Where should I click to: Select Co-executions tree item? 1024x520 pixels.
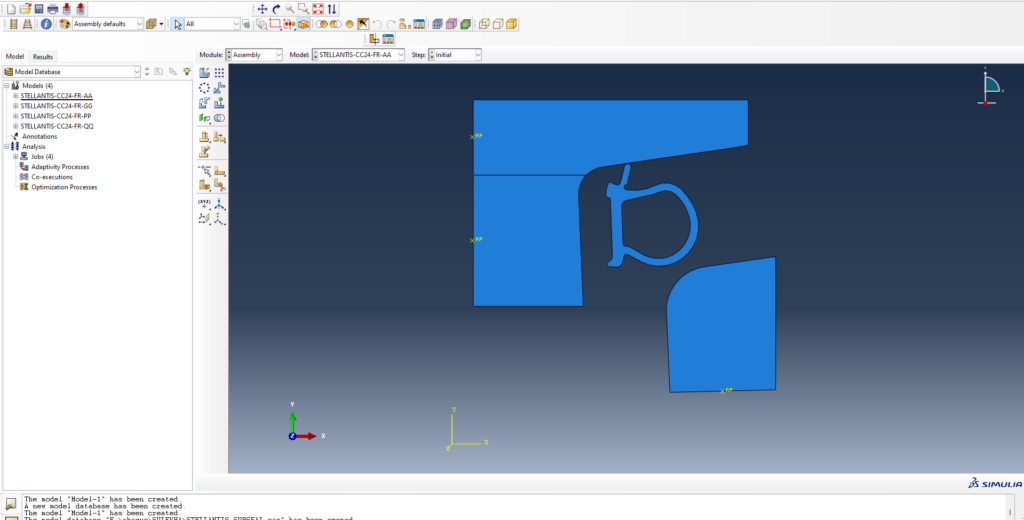coord(52,177)
